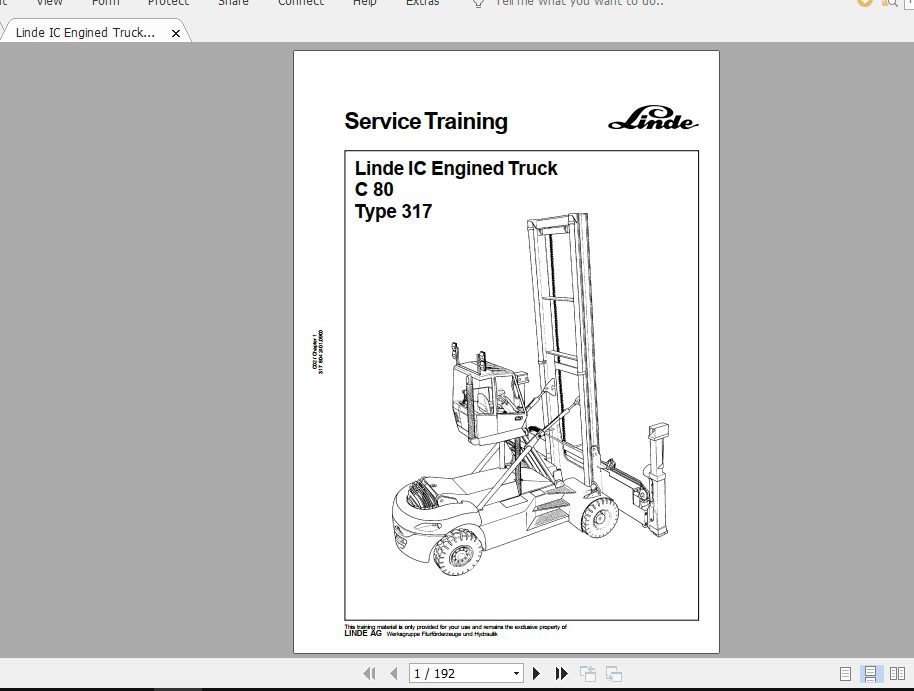The image size is (914, 691).
Task: Switch to two-page facing view
Action: pos(898,674)
